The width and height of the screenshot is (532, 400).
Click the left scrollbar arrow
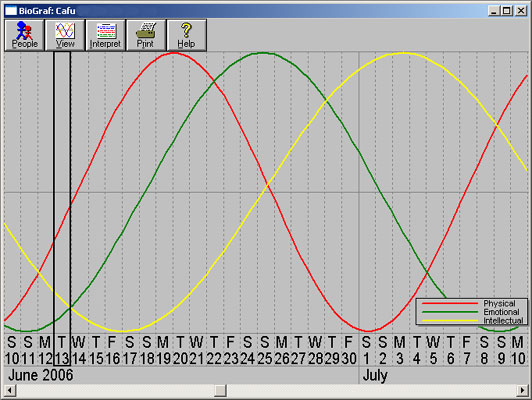[10, 391]
